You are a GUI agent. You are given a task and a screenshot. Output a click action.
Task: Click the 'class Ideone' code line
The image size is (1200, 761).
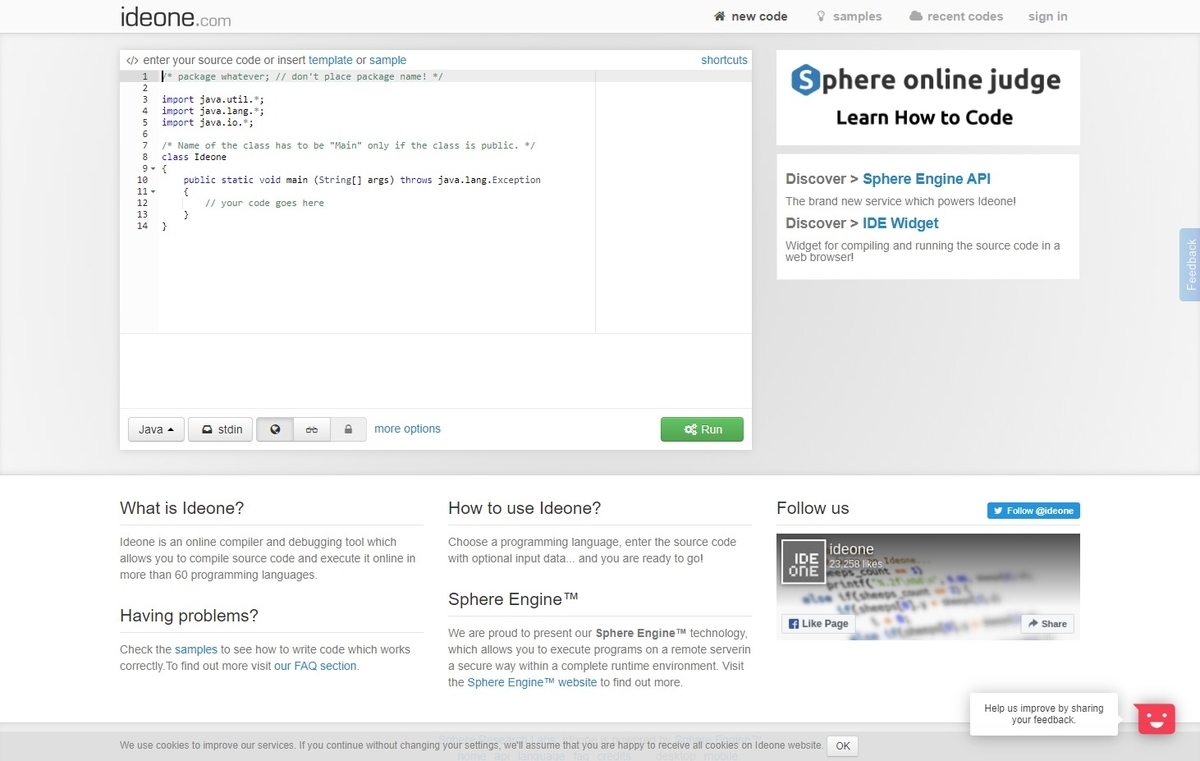[194, 157]
